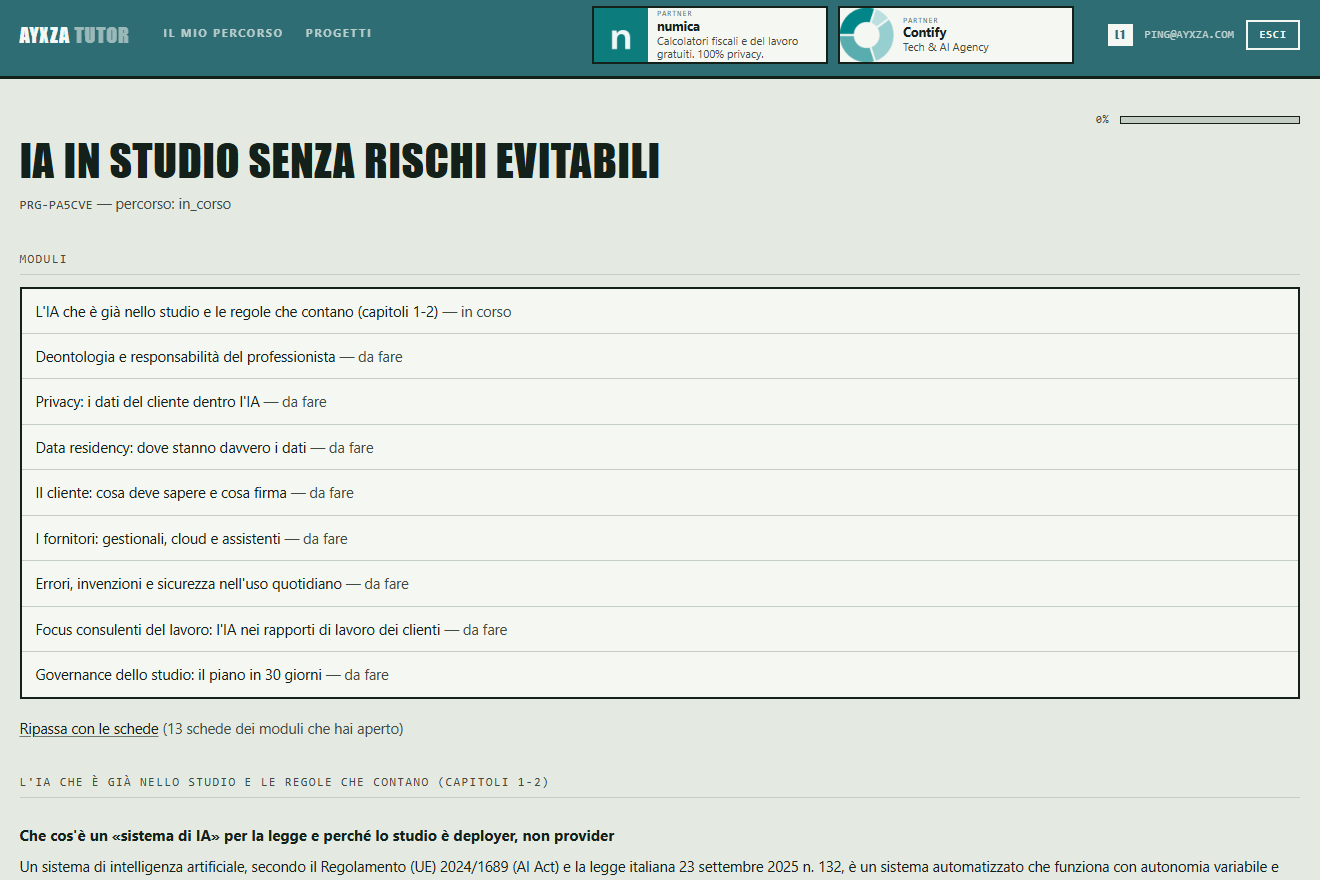Log out with the ESCI button
This screenshot has width=1320, height=880.
[x=1272, y=35]
